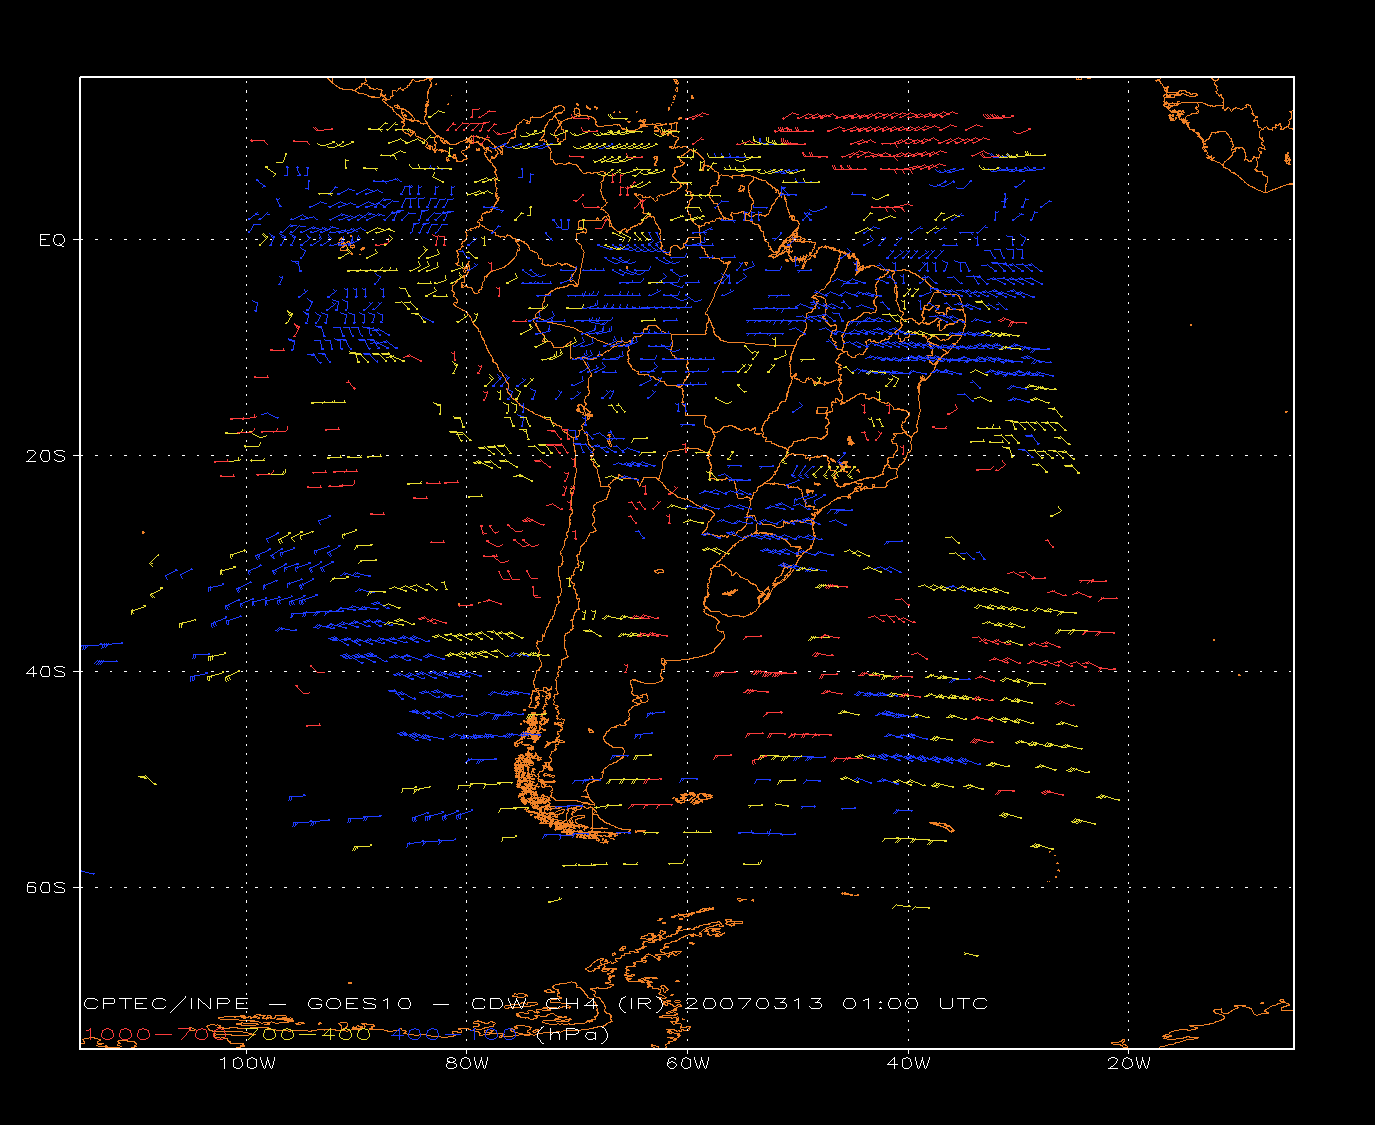Click the 60S latitude label
The image size is (1375, 1125).
[46, 888]
